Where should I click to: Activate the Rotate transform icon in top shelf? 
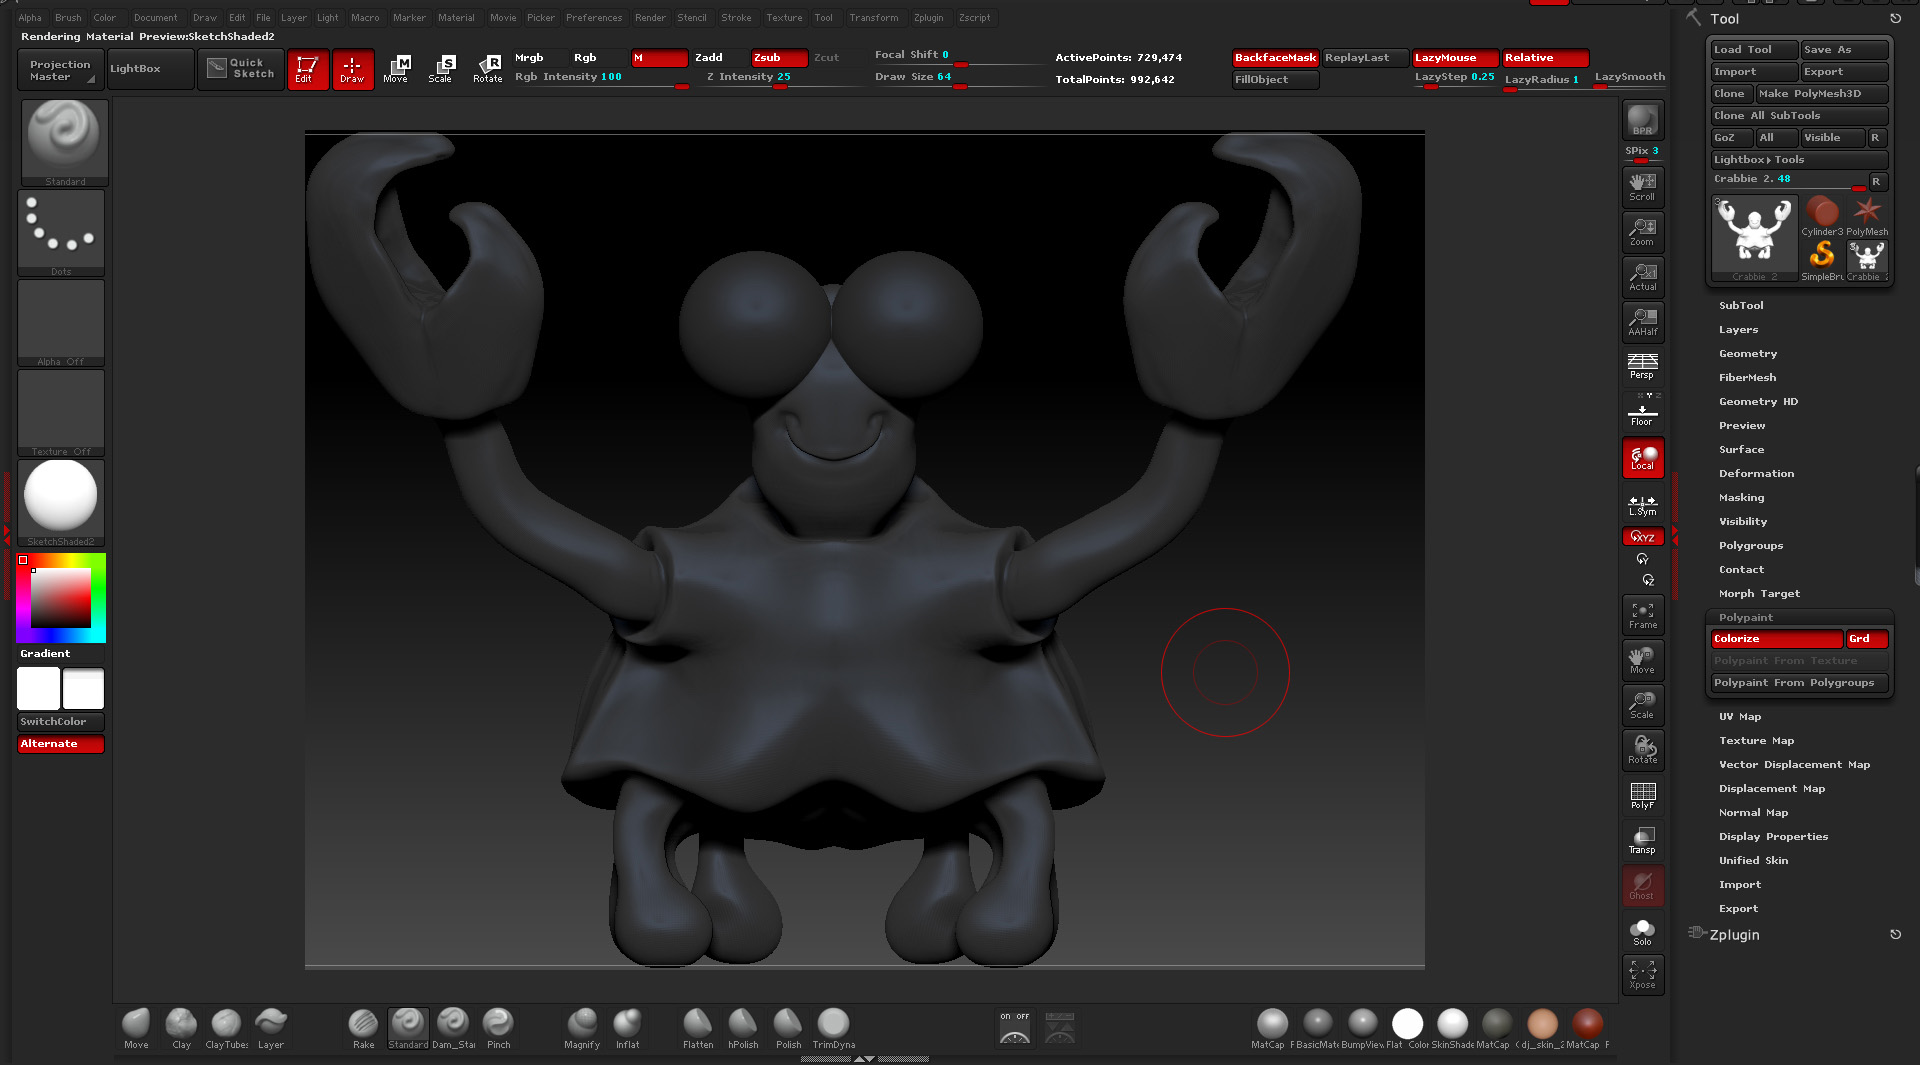(x=488, y=69)
